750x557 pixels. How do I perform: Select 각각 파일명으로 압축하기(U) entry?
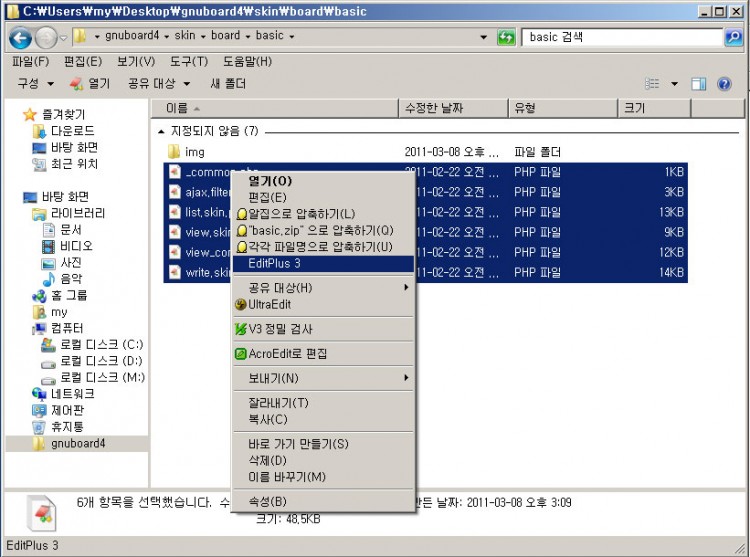coord(323,247)
